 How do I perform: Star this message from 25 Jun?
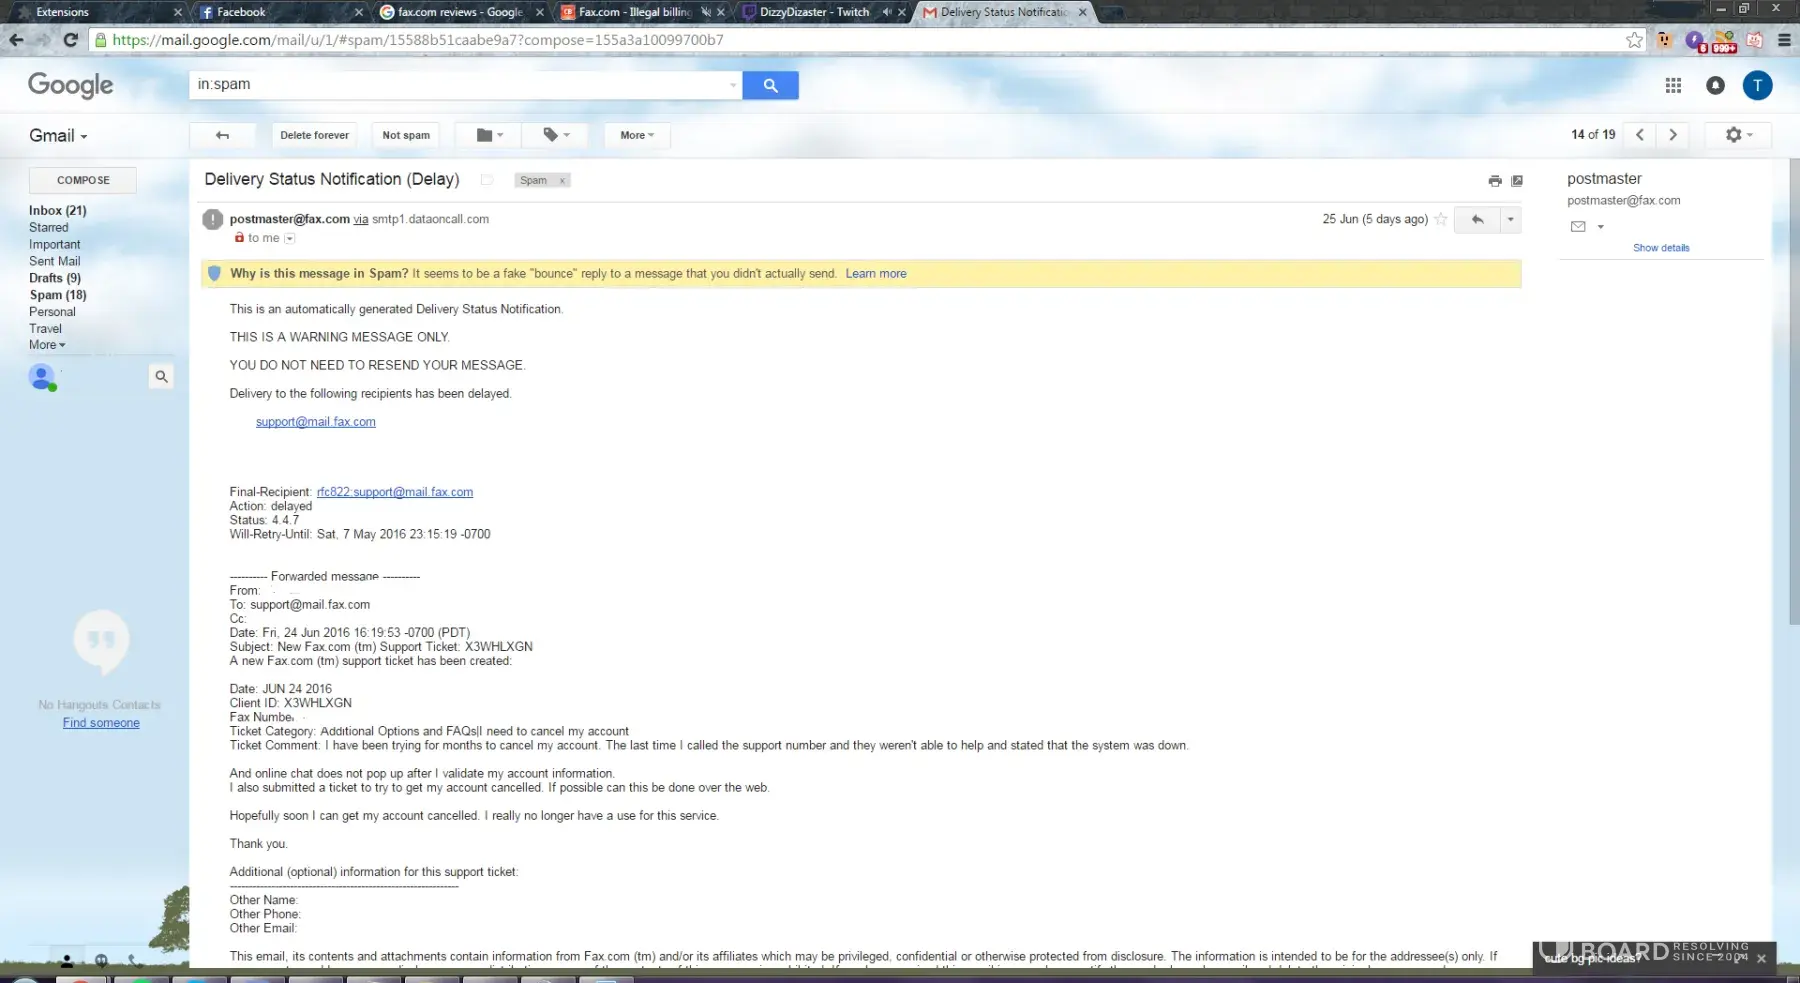click(1441, 219)
